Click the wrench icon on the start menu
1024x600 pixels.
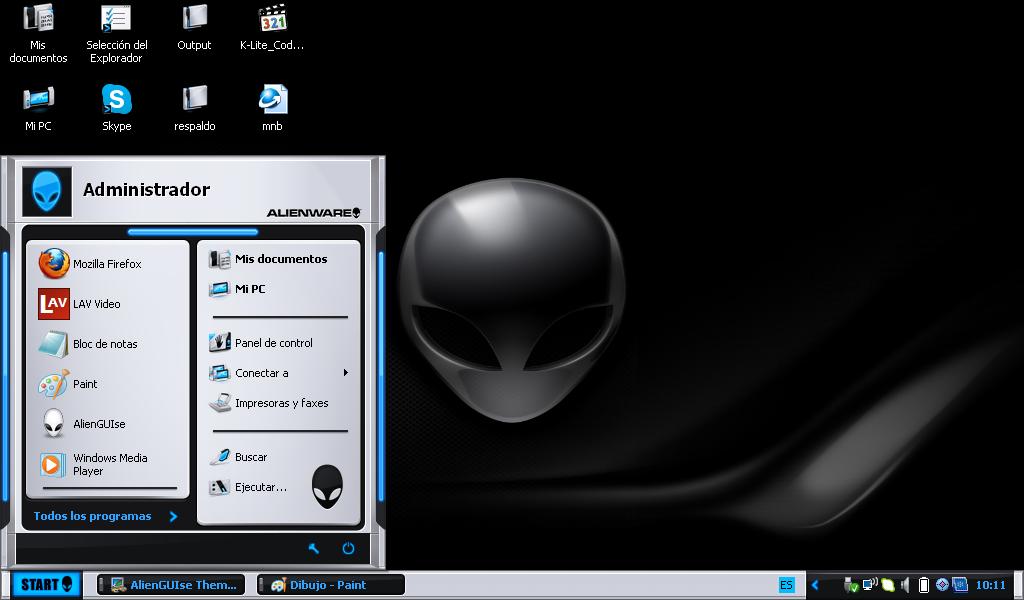(314, 548)
